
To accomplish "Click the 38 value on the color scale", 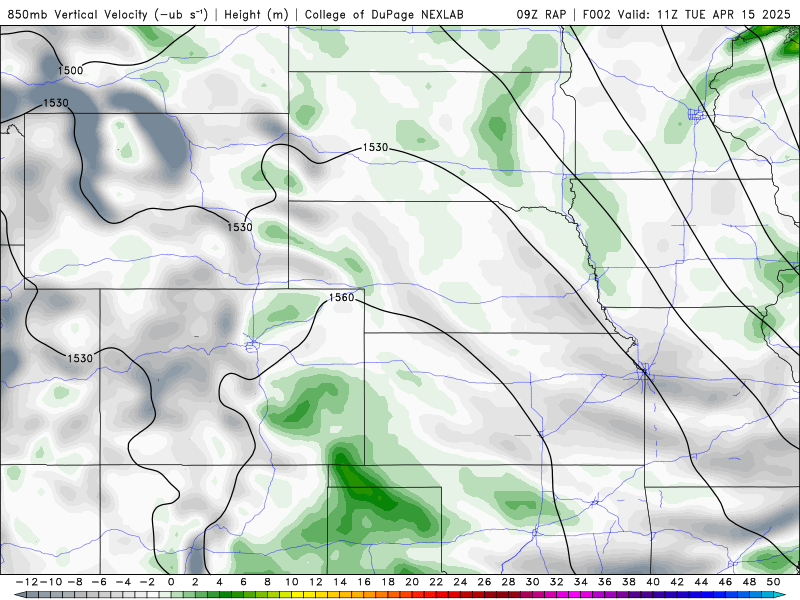I will pyautogui.click(x=629, y=582).
